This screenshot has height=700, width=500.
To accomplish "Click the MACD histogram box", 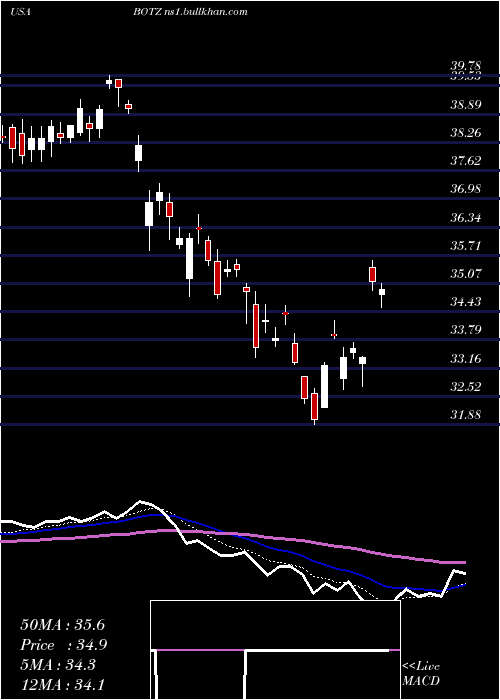I will point(275,650).
